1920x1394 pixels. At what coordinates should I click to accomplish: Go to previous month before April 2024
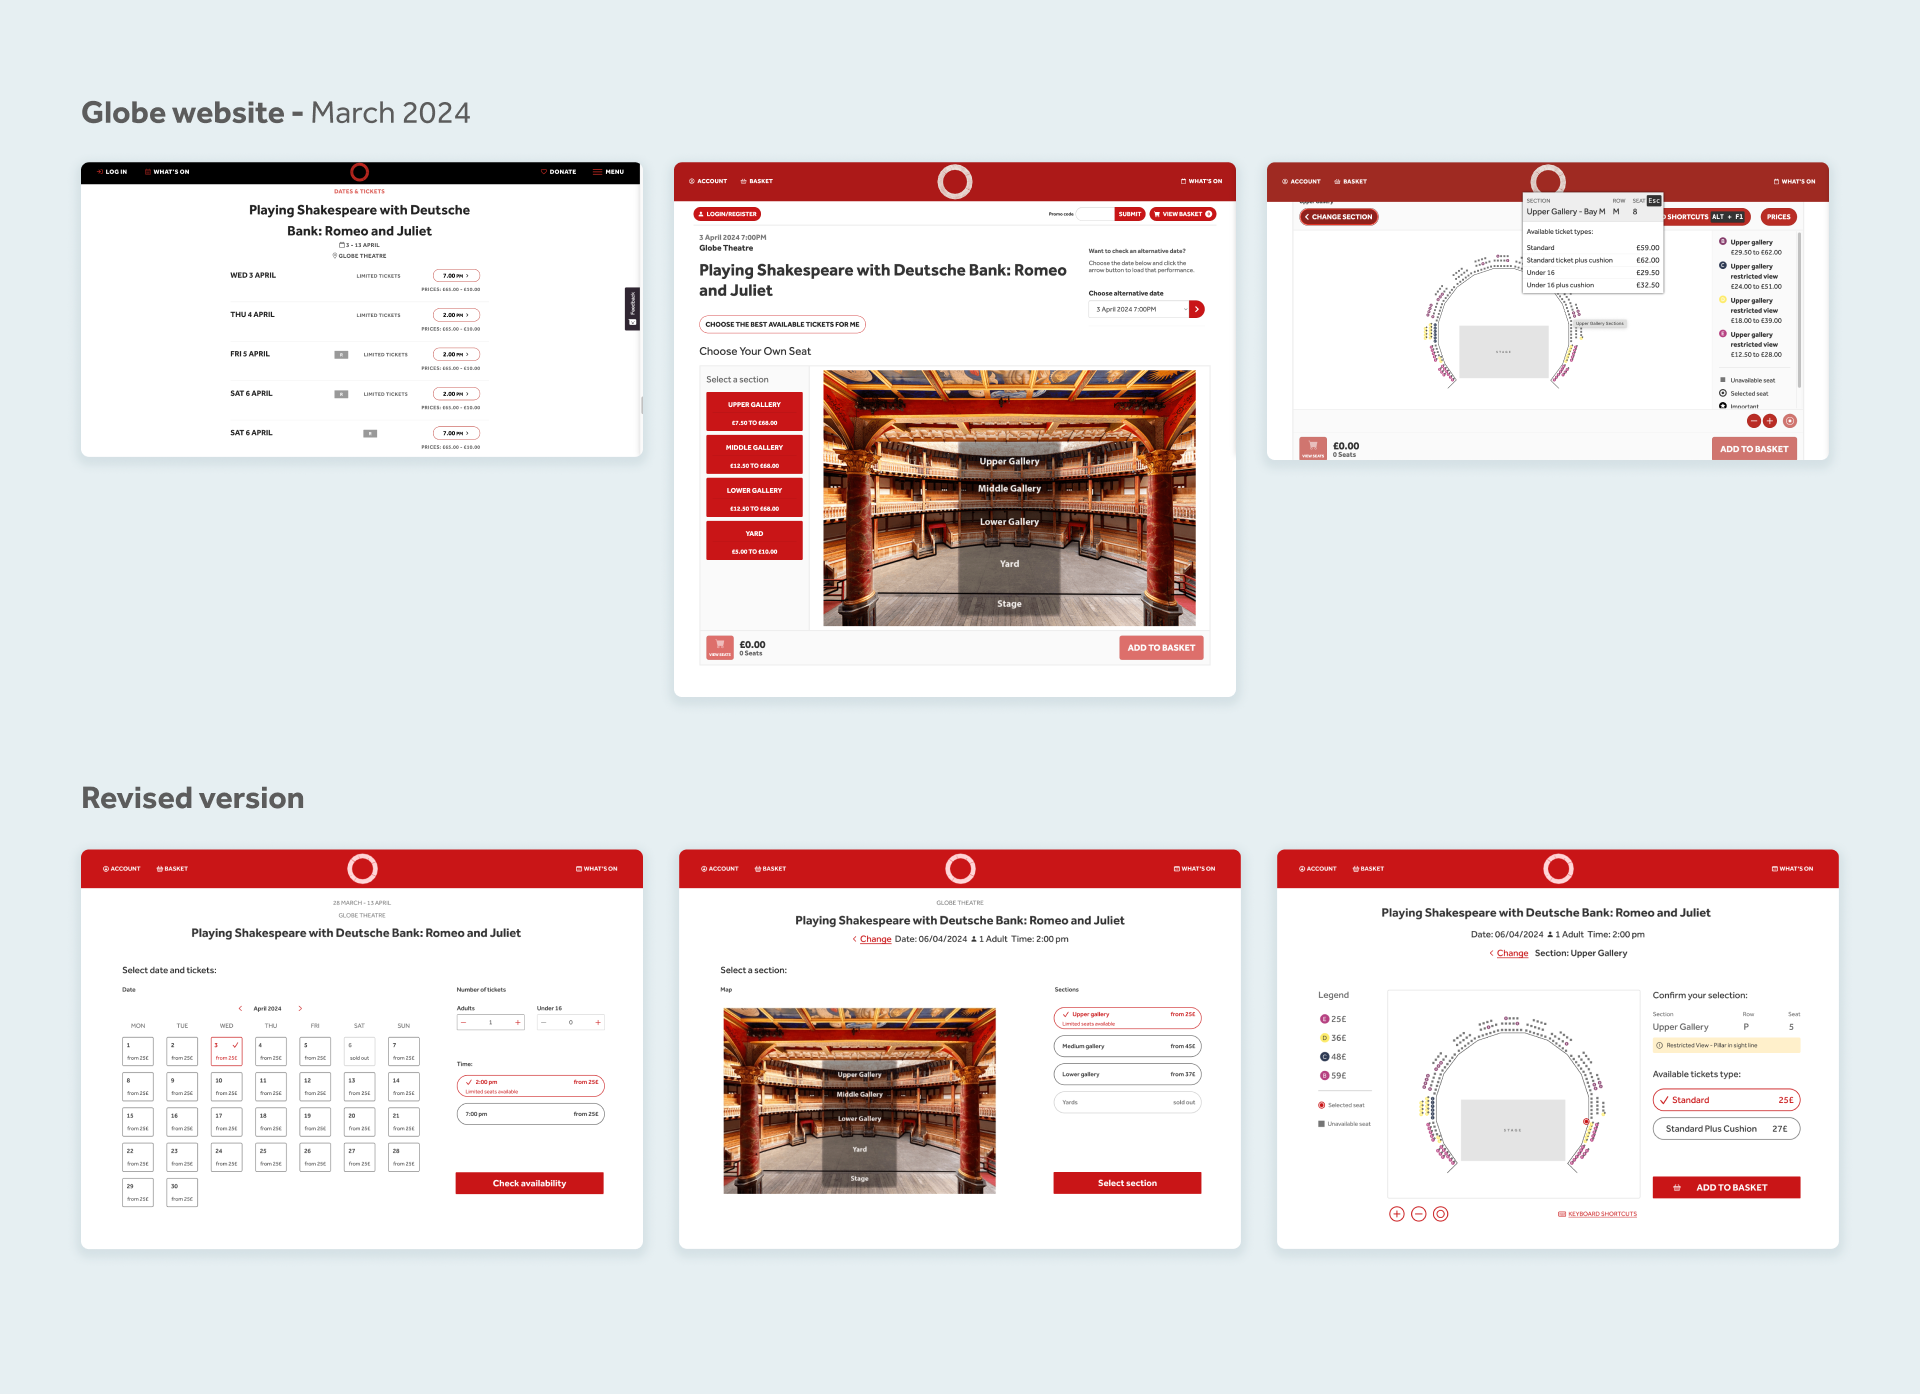pos(240,1008)
